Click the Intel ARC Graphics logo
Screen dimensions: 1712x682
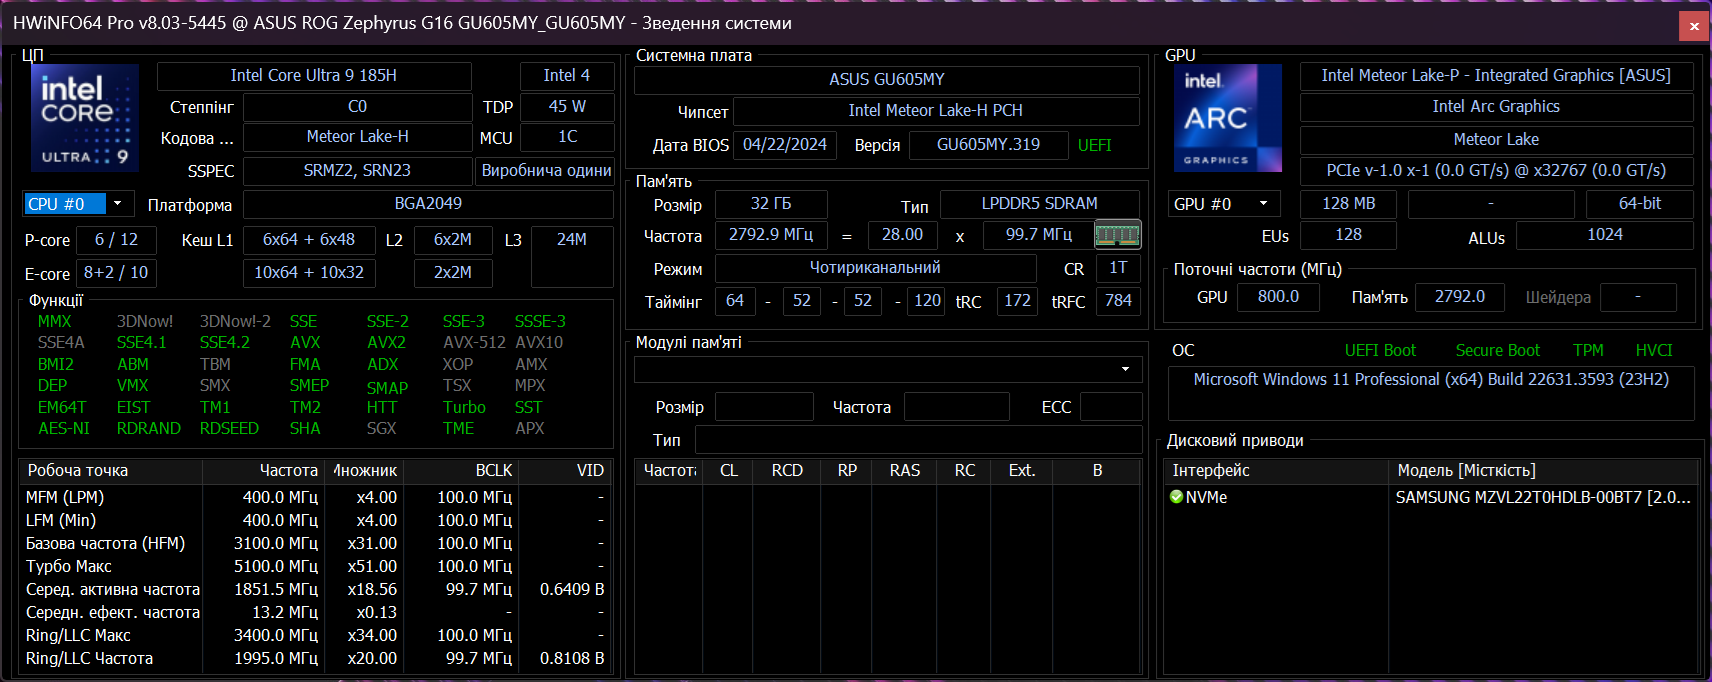pyautogui.click(x=1228, y=118)
